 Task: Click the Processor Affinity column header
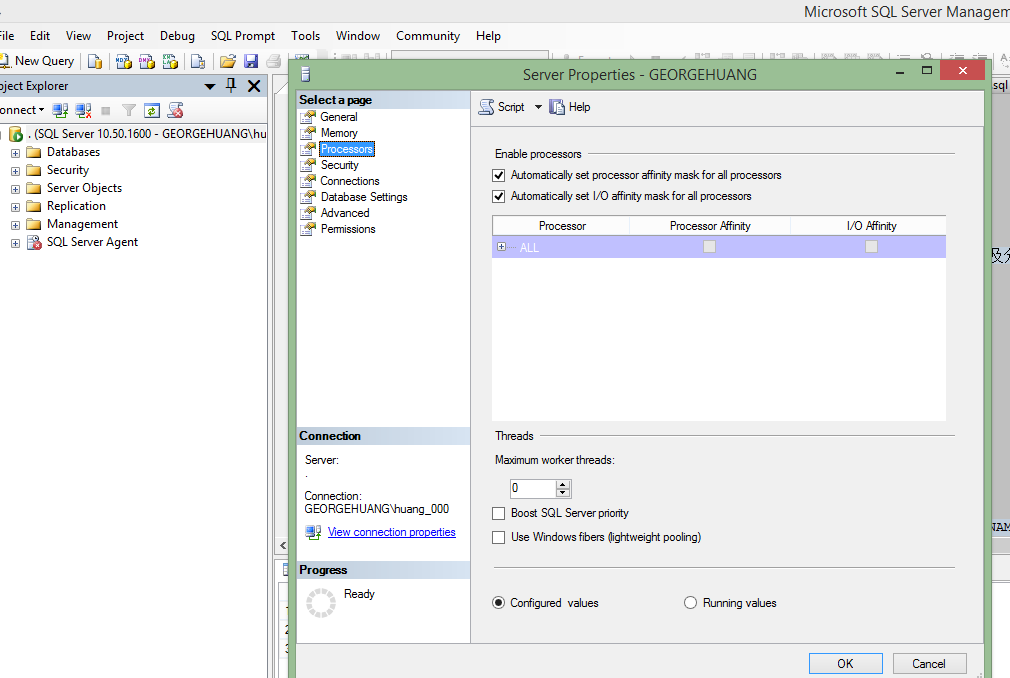coord(710,226)
